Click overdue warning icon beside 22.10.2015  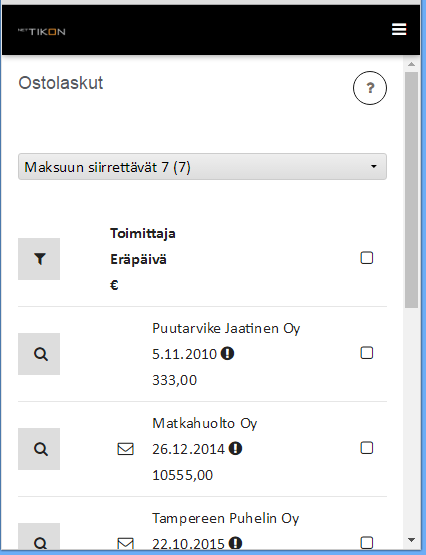235,543
